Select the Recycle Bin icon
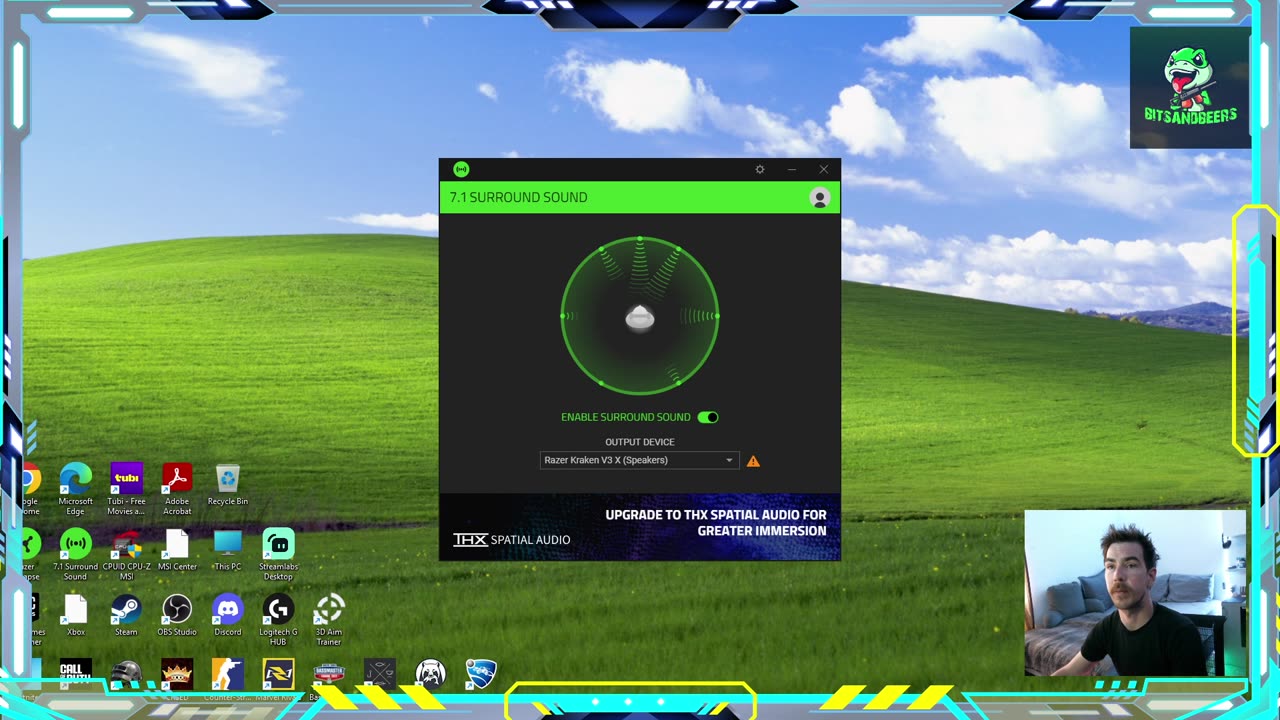The height and width of the screenshot is (720, 1280). pos(228,485)
